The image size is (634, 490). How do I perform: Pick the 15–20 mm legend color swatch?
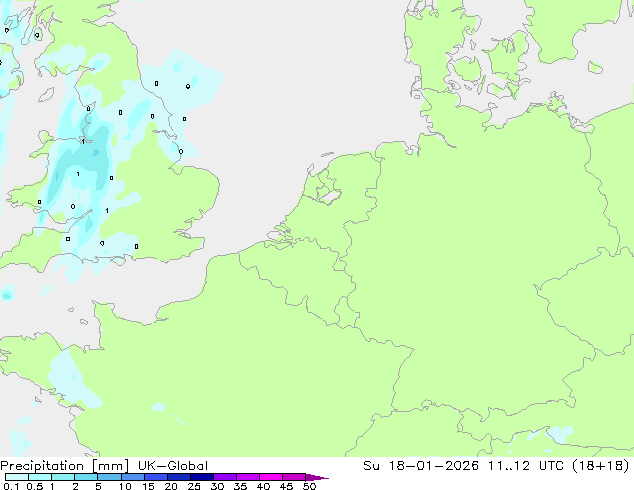[155, 477]
